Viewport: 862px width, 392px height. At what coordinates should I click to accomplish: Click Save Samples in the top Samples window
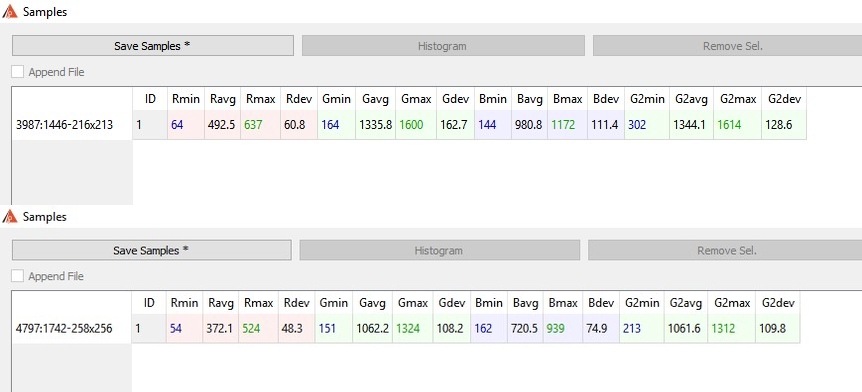coord(152,46)
